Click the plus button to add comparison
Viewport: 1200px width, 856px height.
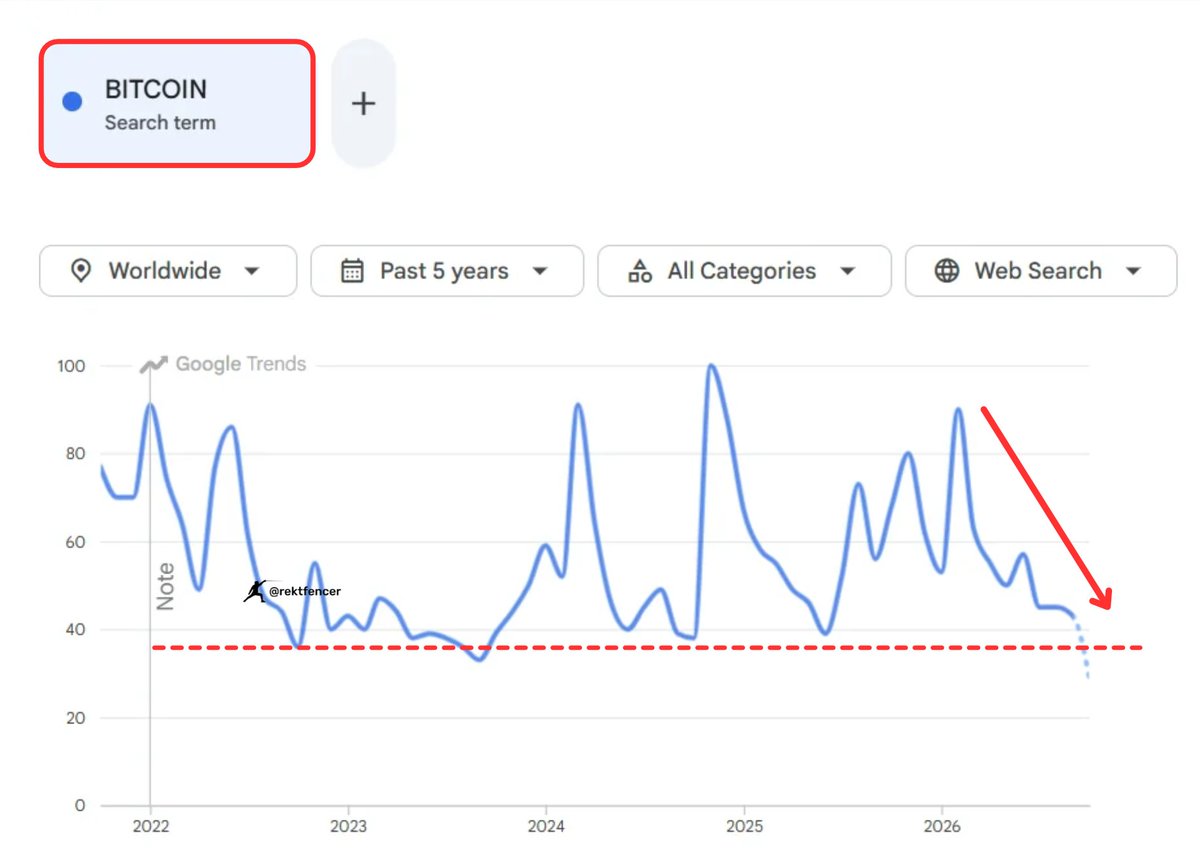click(x=363, y=103)
